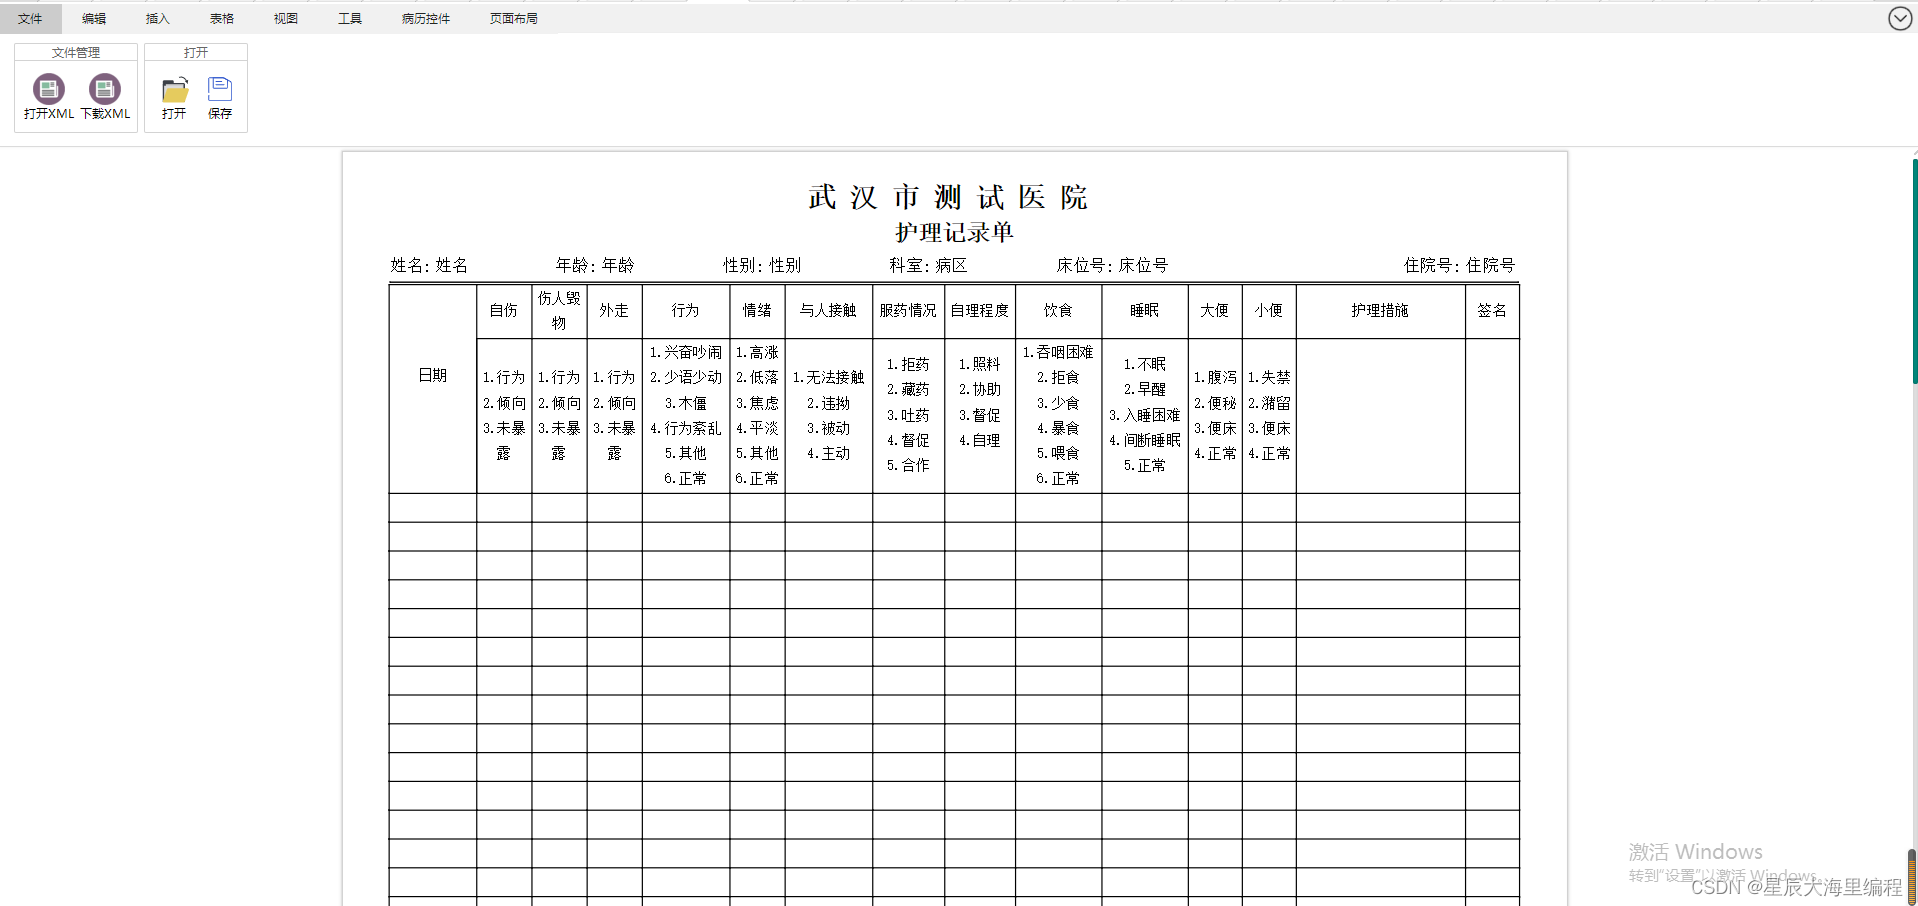Click the 护理措施 column header
Image resolution: width=1918 pixels, height=906 pixels.
(1380, 311)
